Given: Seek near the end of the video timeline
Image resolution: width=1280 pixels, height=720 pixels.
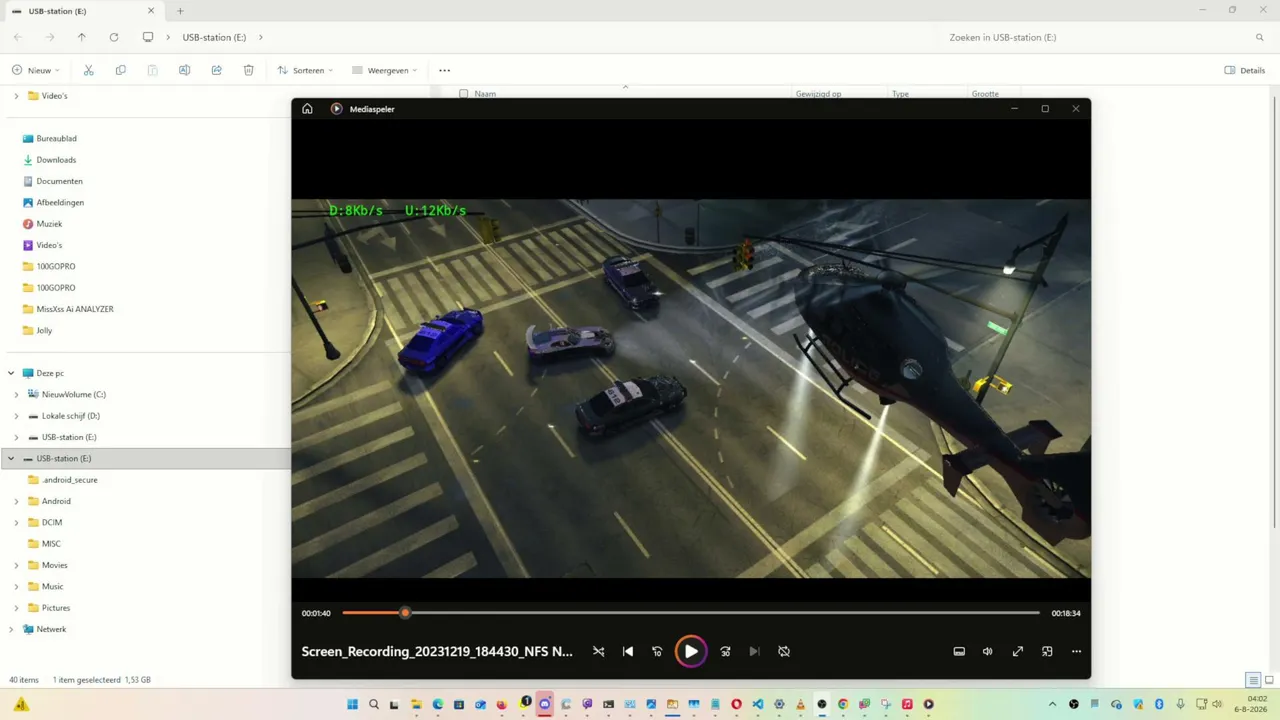Looking at the screenshot, I should pos(1030,613).
